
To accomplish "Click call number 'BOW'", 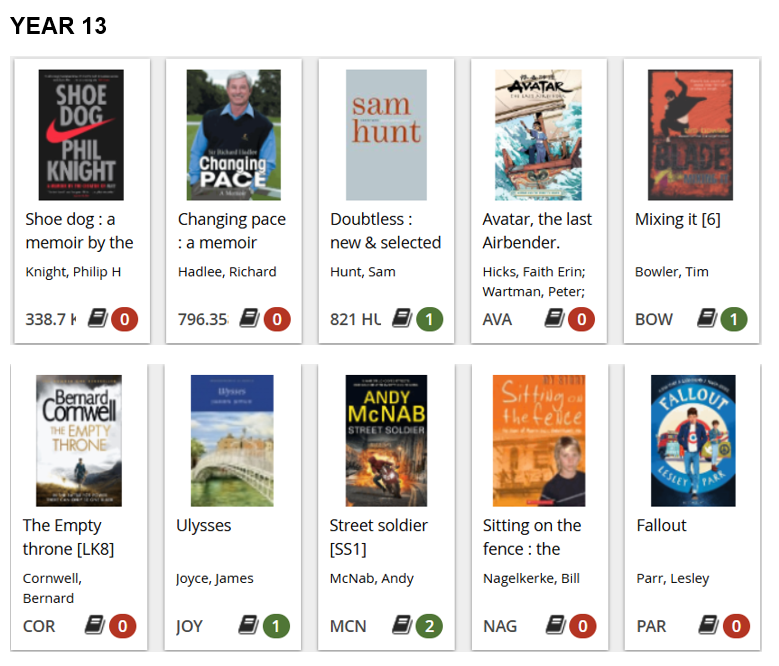I will 654,319.
